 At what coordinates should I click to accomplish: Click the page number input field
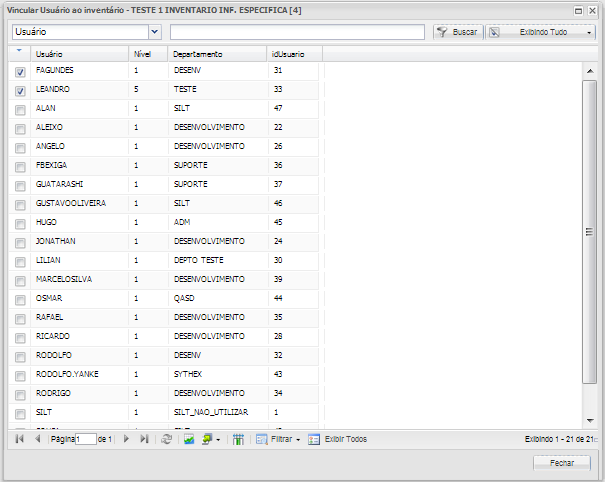pyautogui.click(x=86, y=439)
